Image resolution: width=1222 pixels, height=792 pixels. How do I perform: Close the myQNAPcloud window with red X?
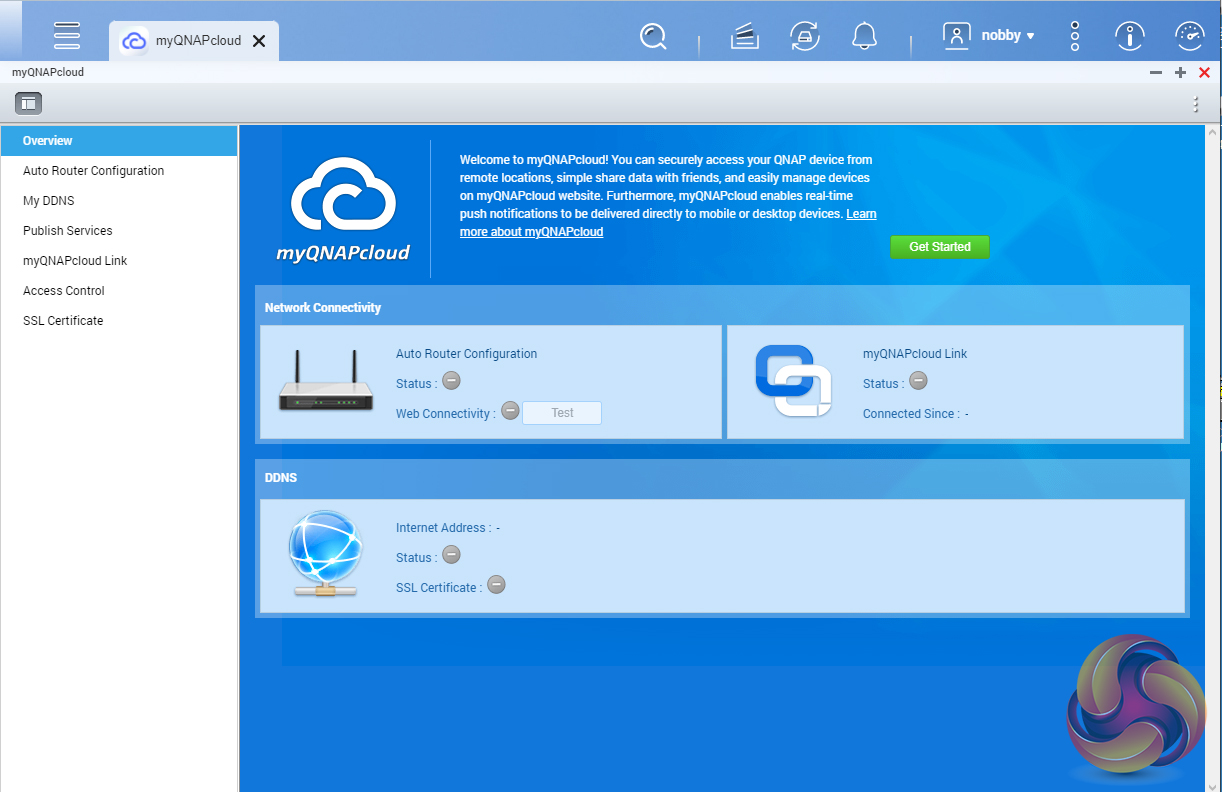(1204, 73)
